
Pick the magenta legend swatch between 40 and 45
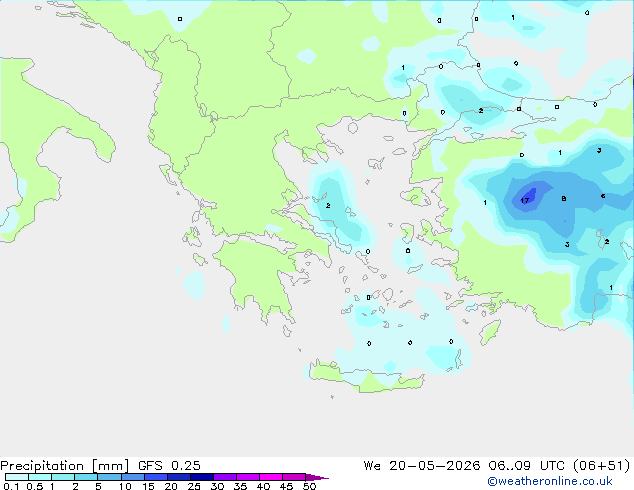(271, 477)
